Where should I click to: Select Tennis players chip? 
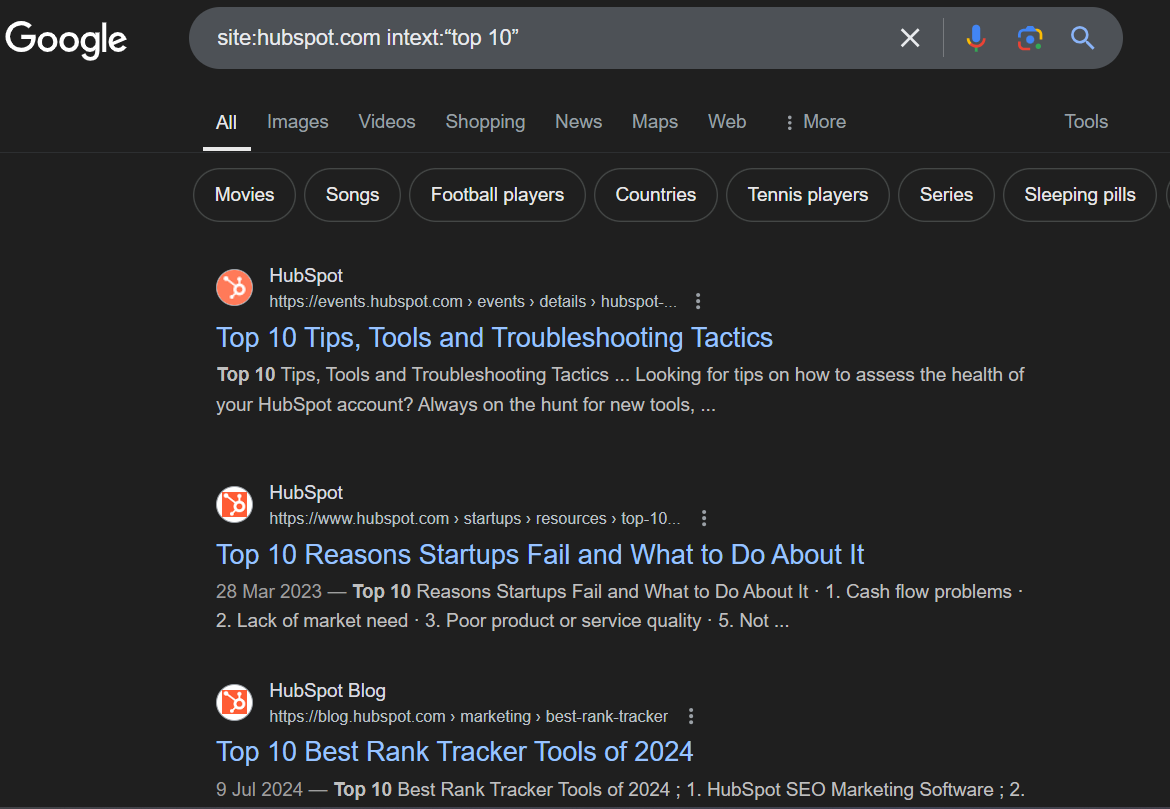[807, 195]
